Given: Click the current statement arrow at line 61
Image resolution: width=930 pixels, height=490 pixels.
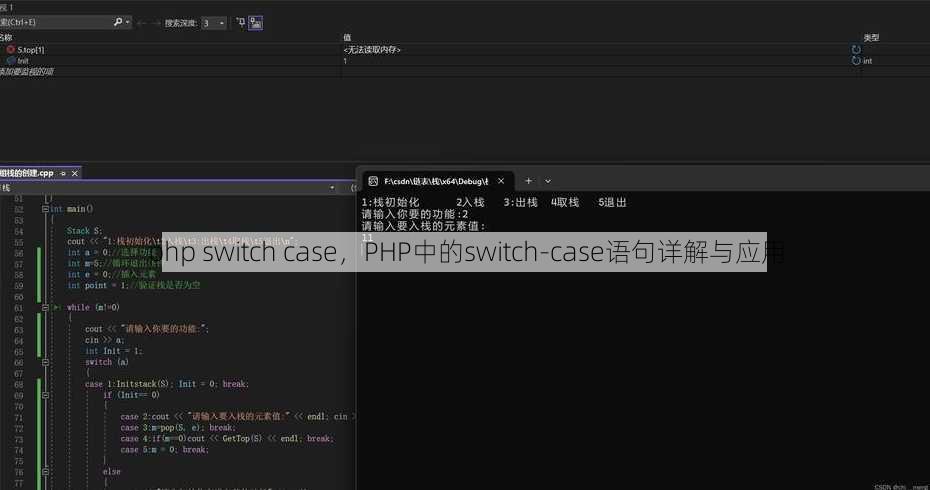Looking at the screenshot, I should 57,307.
